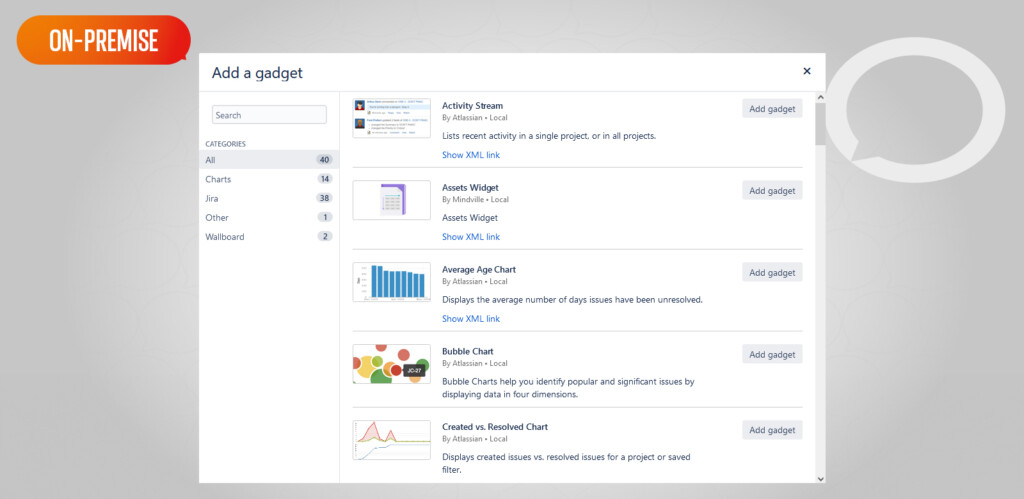
Task: Click the ON-PREMISE badge
Action: 103,40
